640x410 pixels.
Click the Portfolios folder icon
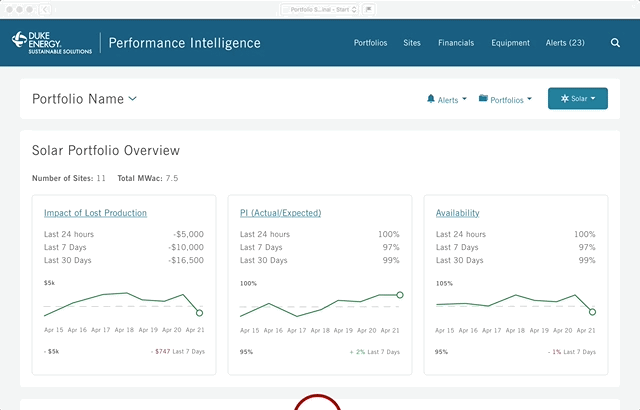click(483, 98)
